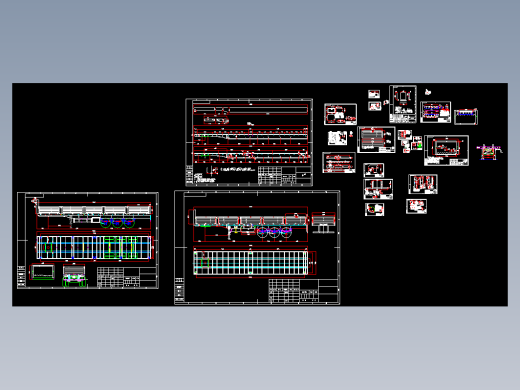Viewport: 520px width, 390px height.
Task: Select the tall detail sheet with arch-shaped part
Action: [x=403, y=104]
